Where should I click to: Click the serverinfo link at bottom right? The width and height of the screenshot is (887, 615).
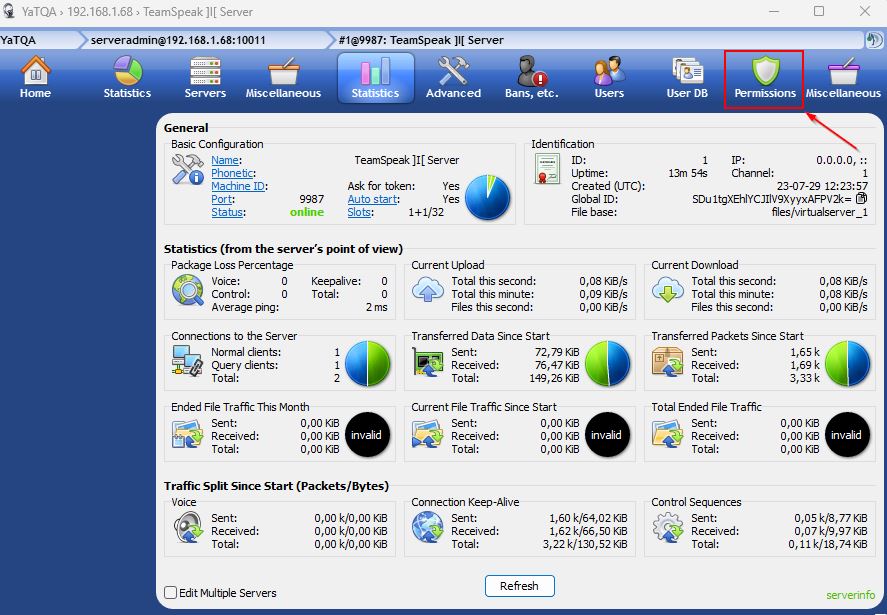click(849, 594)
